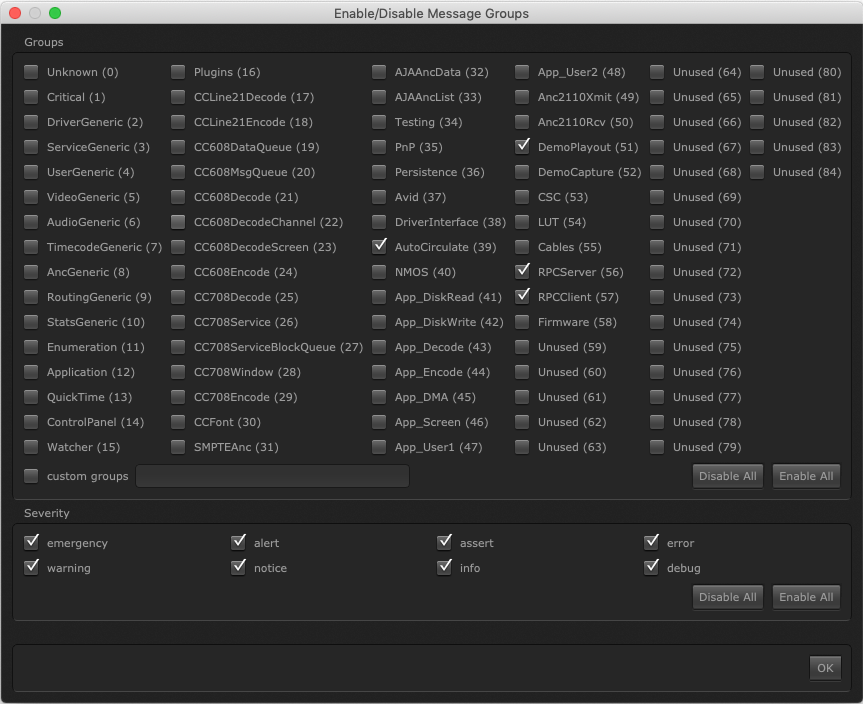Enable the Firmware message group
863x704 pixels.
click(521, 322)
